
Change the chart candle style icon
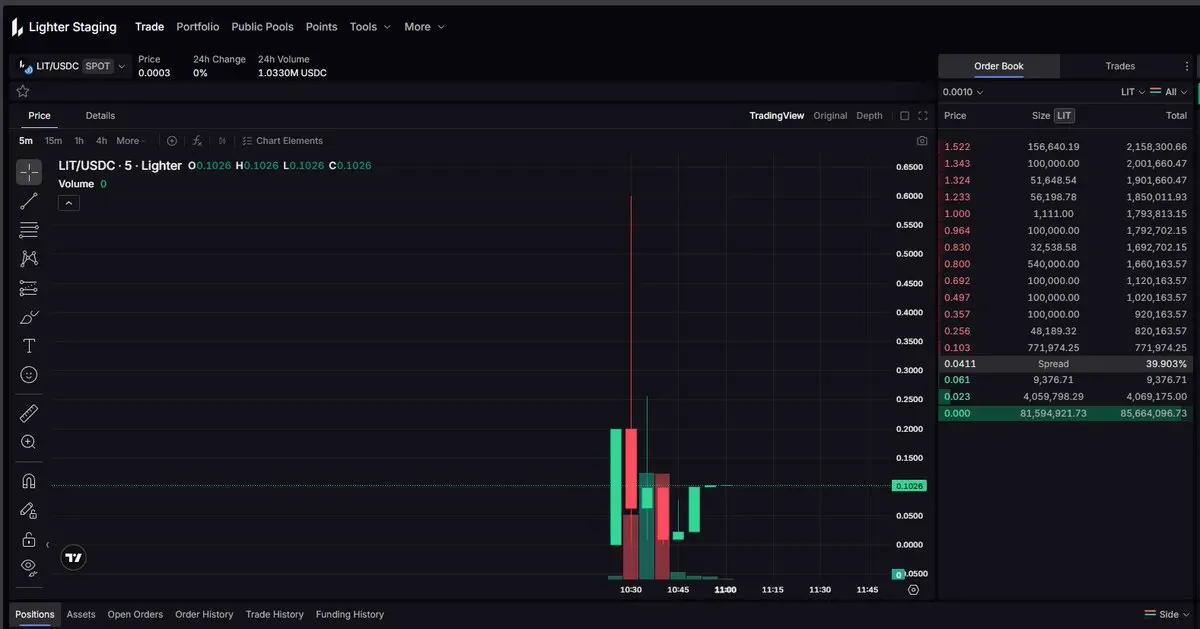point(222,141)
